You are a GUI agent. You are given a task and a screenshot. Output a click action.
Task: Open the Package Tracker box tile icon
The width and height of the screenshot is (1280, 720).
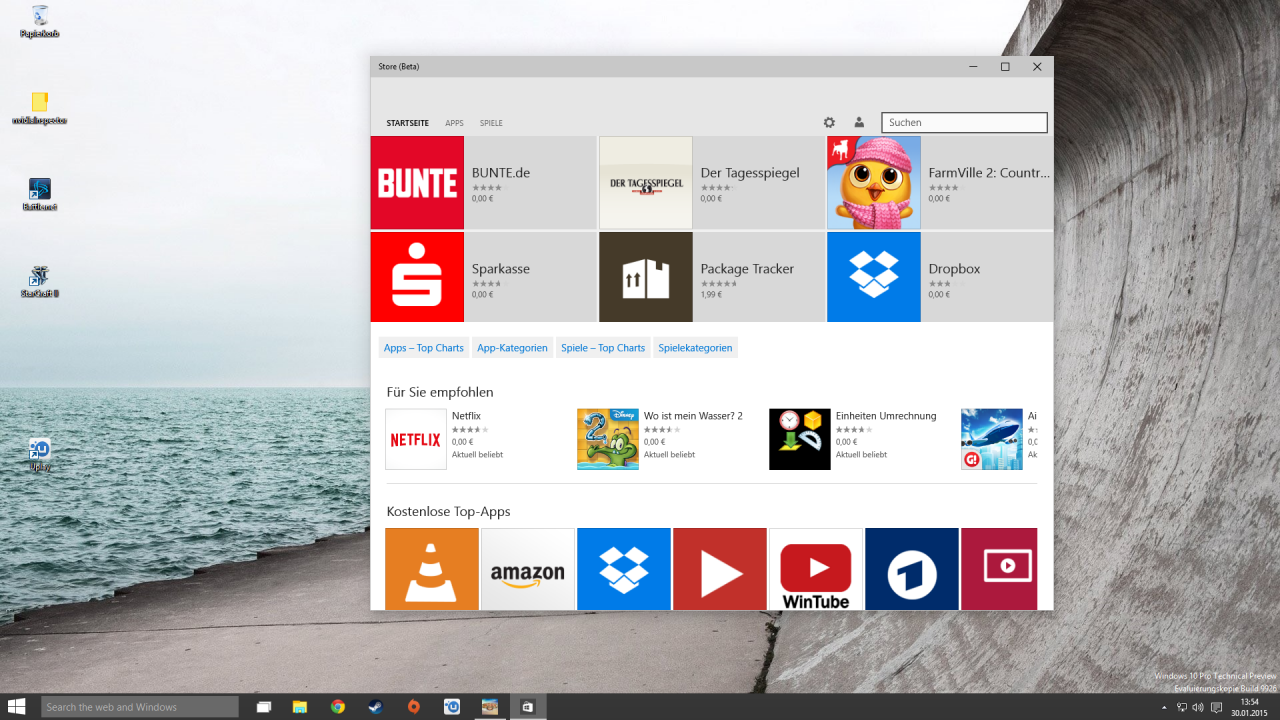[x=646, y=277]
